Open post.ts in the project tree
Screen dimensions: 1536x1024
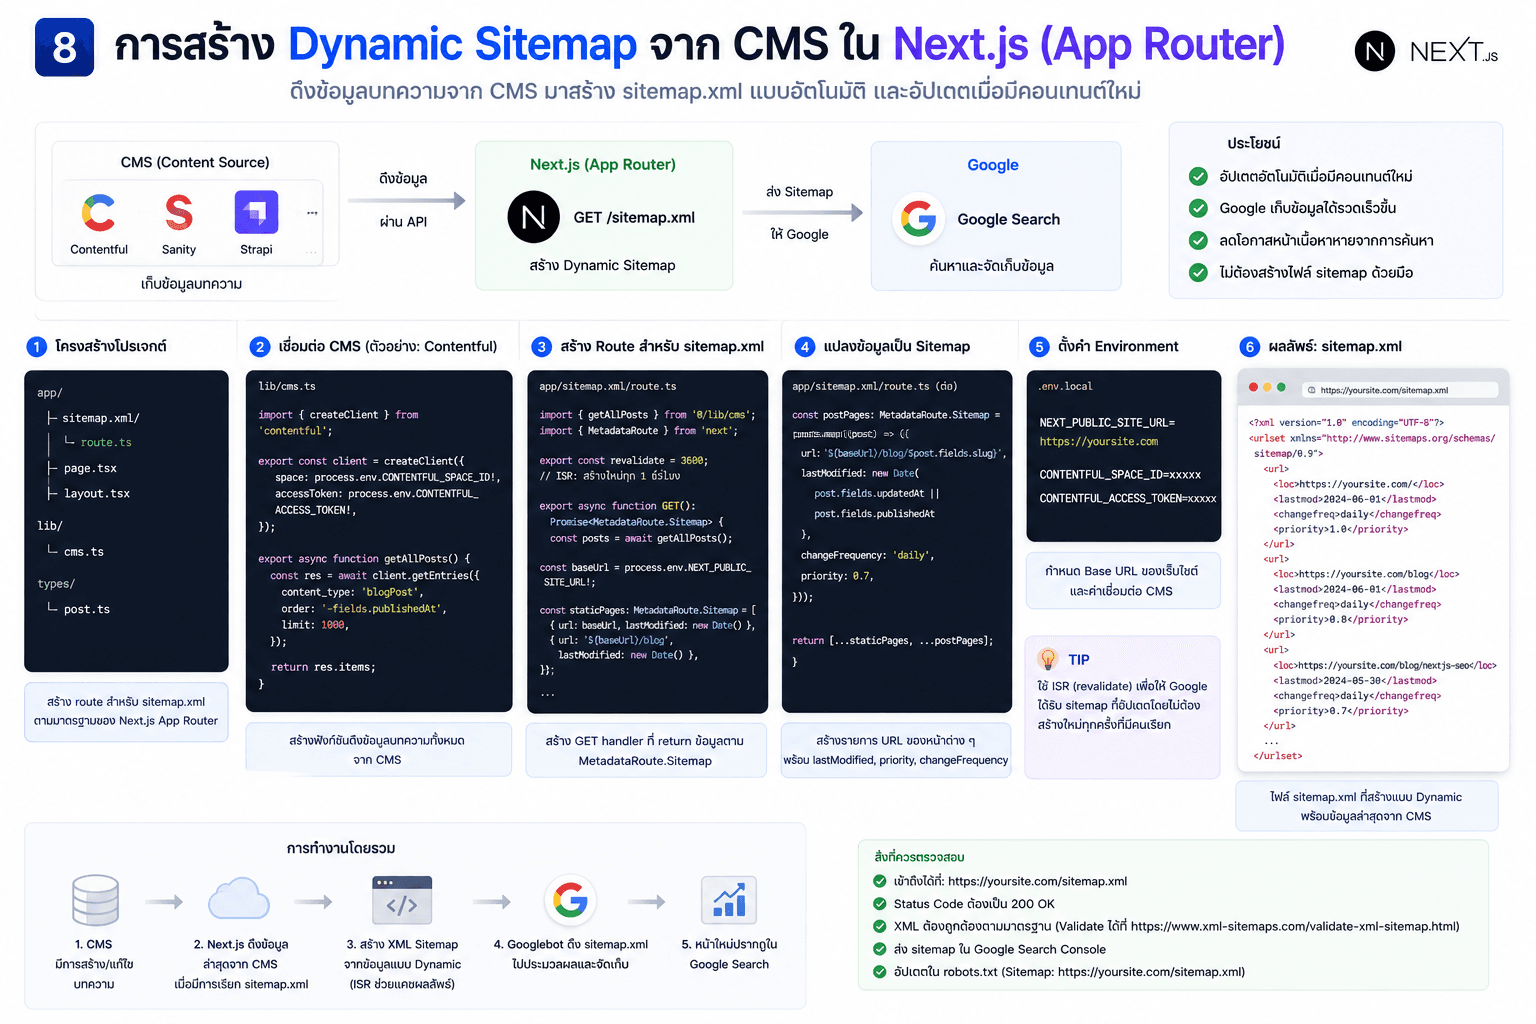87,609
